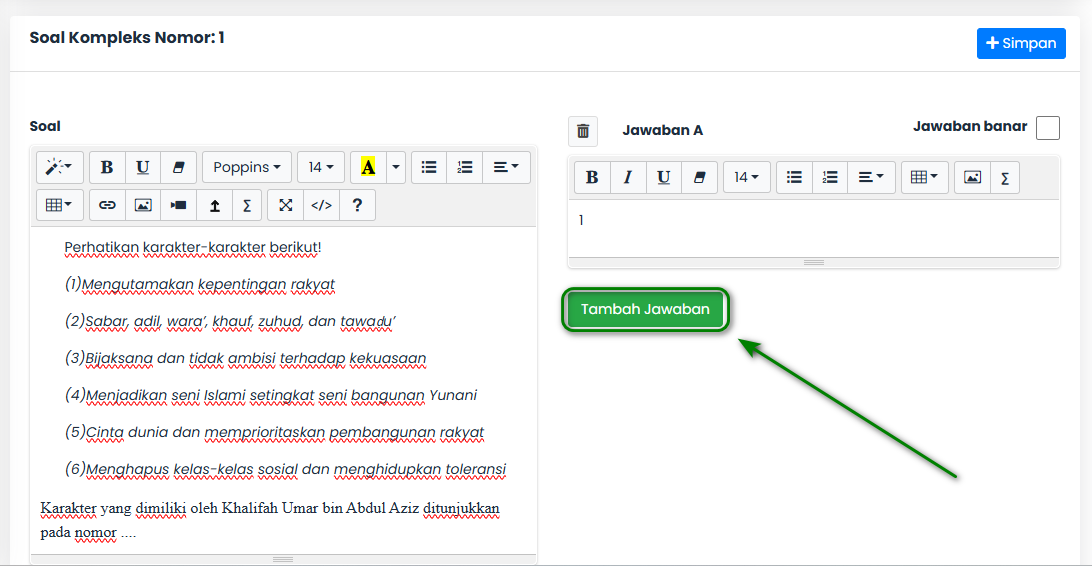Check the Jawaban benar checkbox
The height and width of the screenshot is (566, 1092).
[x=1047, y=128]
